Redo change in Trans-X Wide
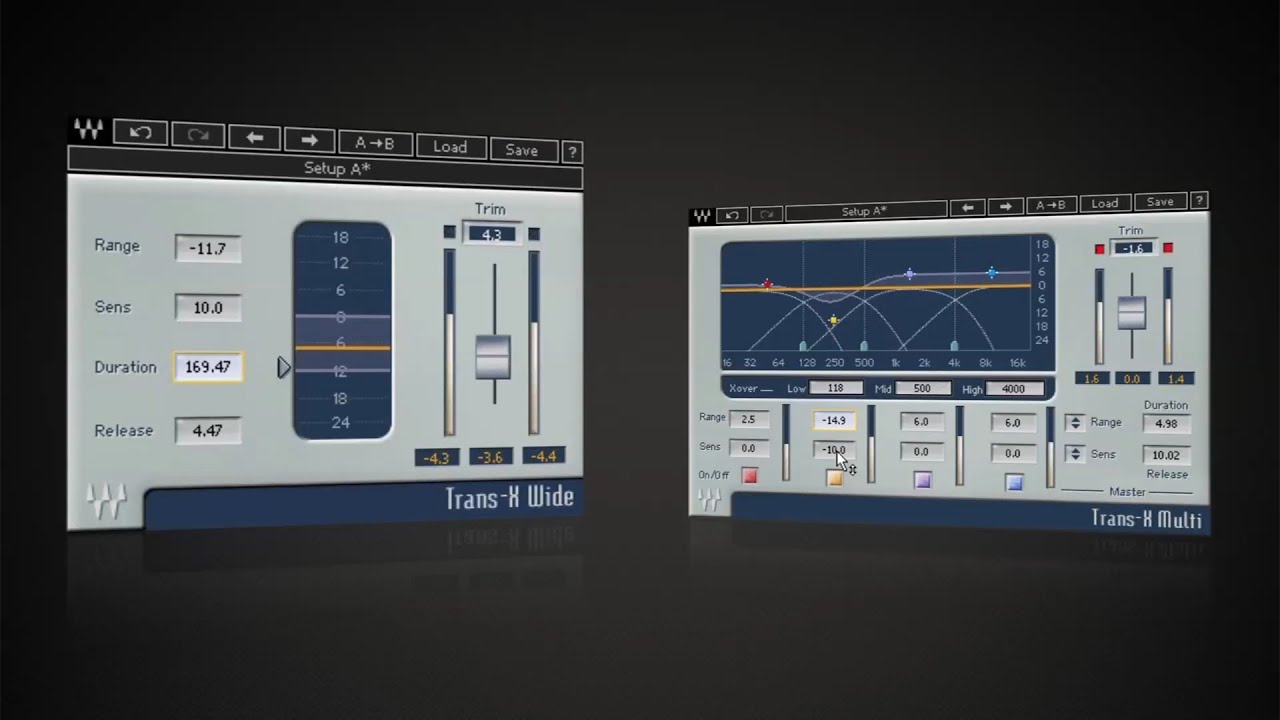 coord(197,135)
